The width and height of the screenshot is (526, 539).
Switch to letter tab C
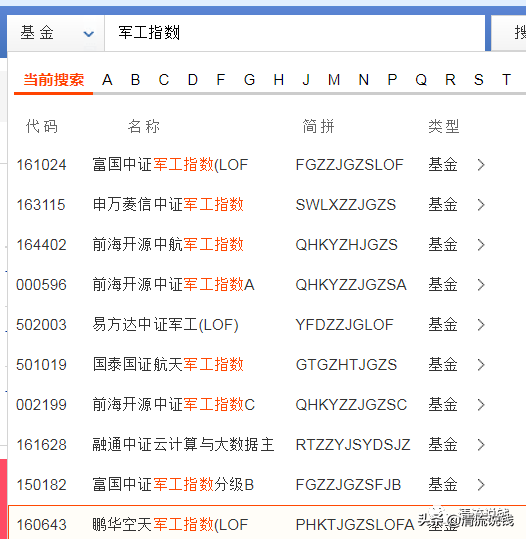pos(164,80)
